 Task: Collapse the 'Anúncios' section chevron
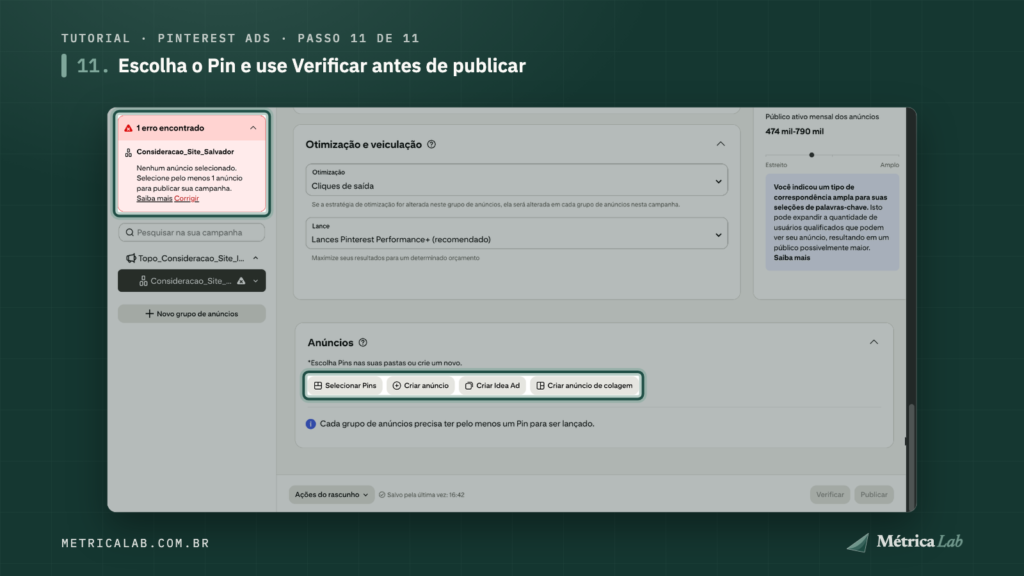874,342
